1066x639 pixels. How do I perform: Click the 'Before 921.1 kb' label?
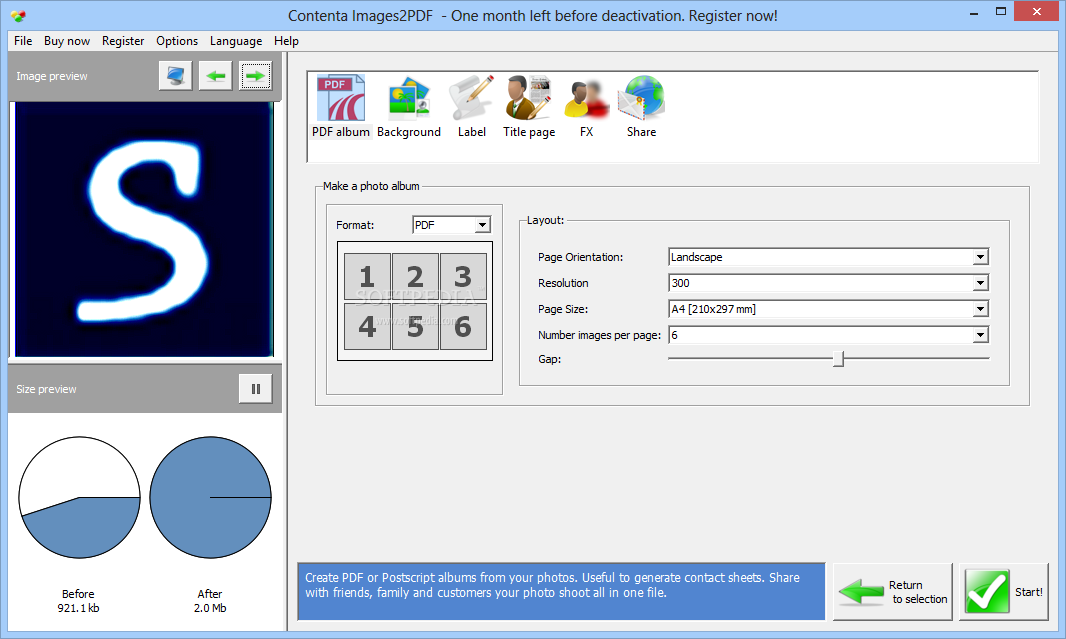coord(78,601)
